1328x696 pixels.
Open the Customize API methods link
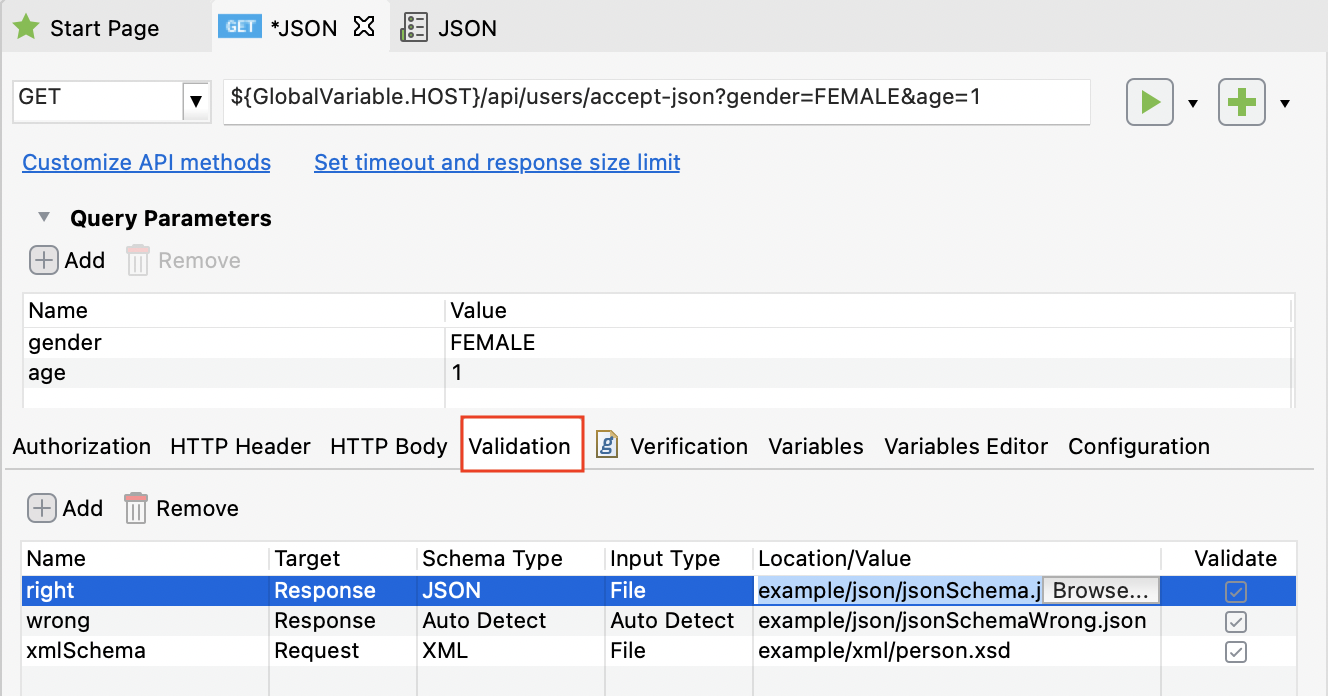click(146, 162)
